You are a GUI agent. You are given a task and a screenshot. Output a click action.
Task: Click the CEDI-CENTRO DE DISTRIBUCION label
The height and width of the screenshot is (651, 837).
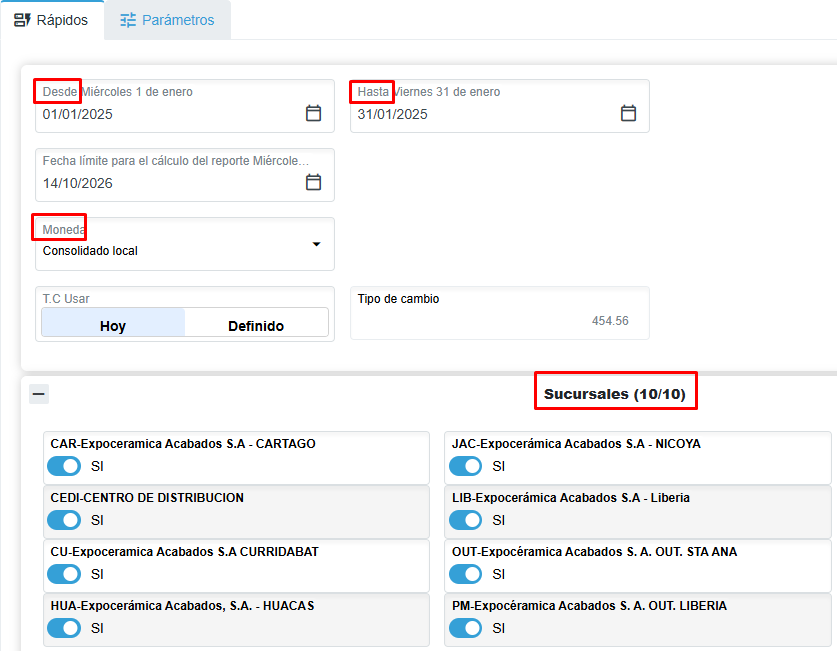tap(147, 497)
